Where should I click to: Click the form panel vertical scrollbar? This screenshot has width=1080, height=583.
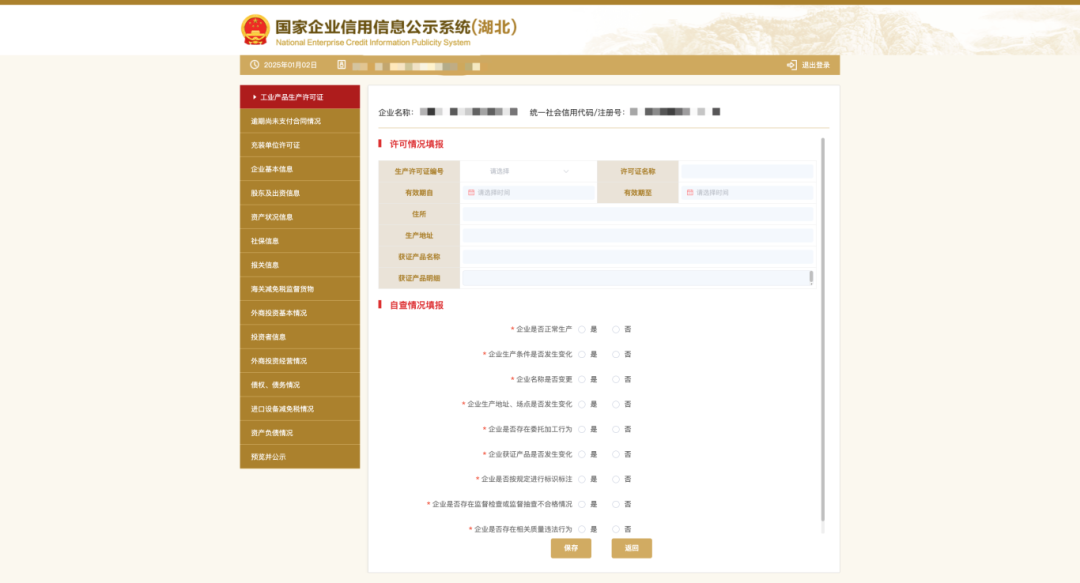tap(822, 329)
